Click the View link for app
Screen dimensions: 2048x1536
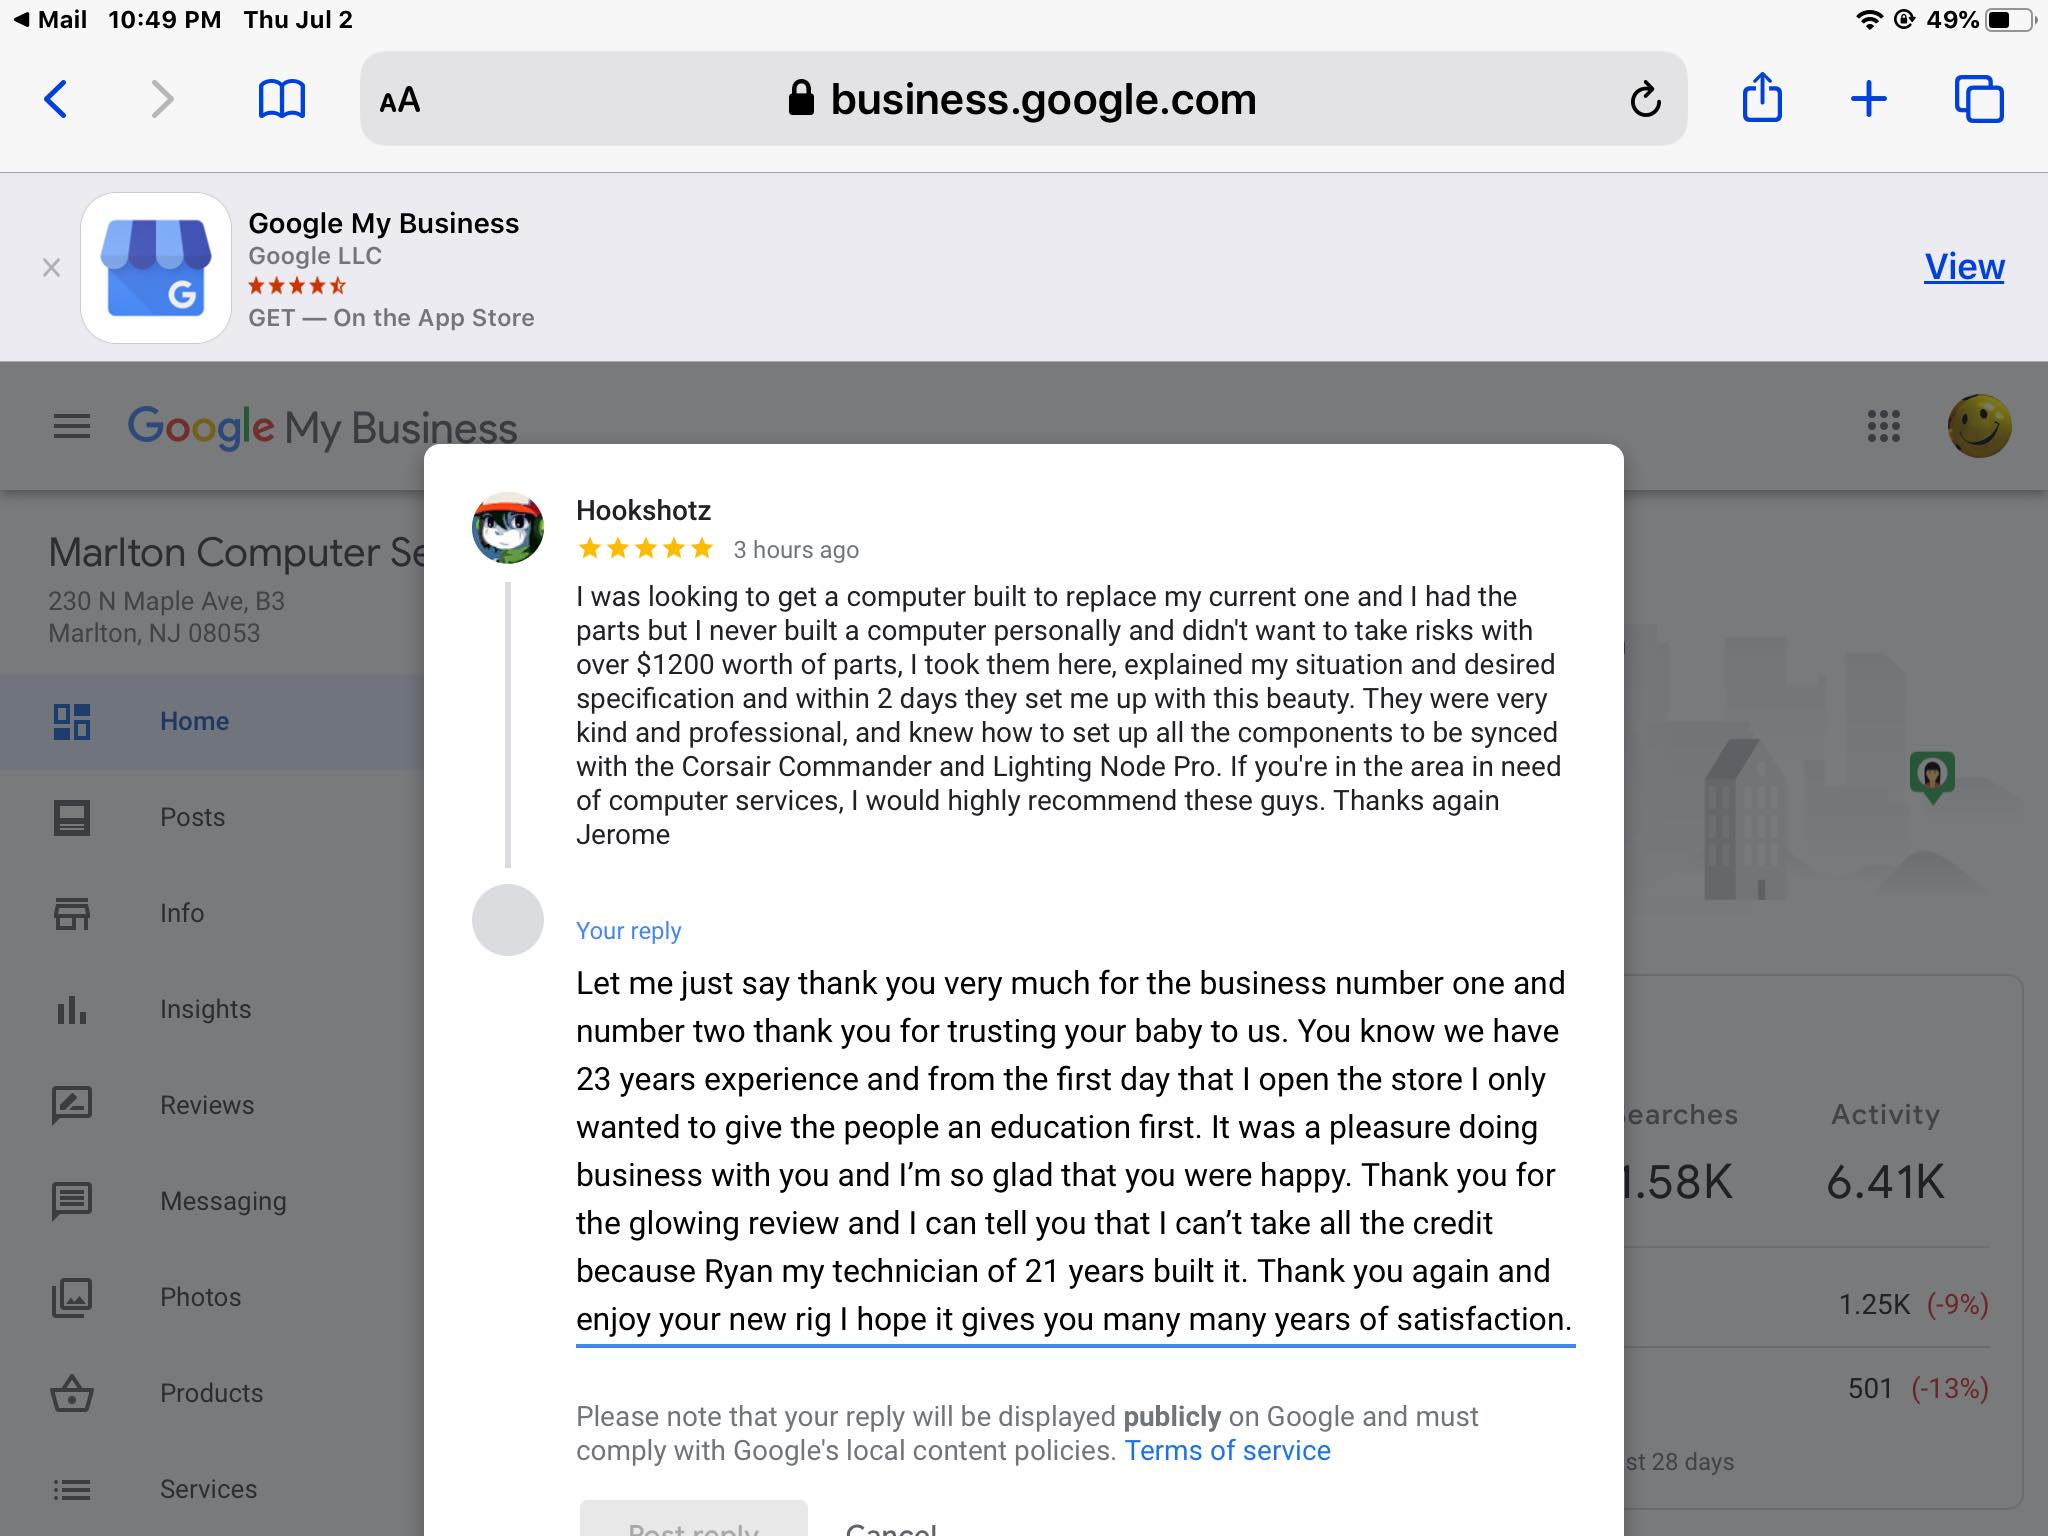coord(1964,267)
